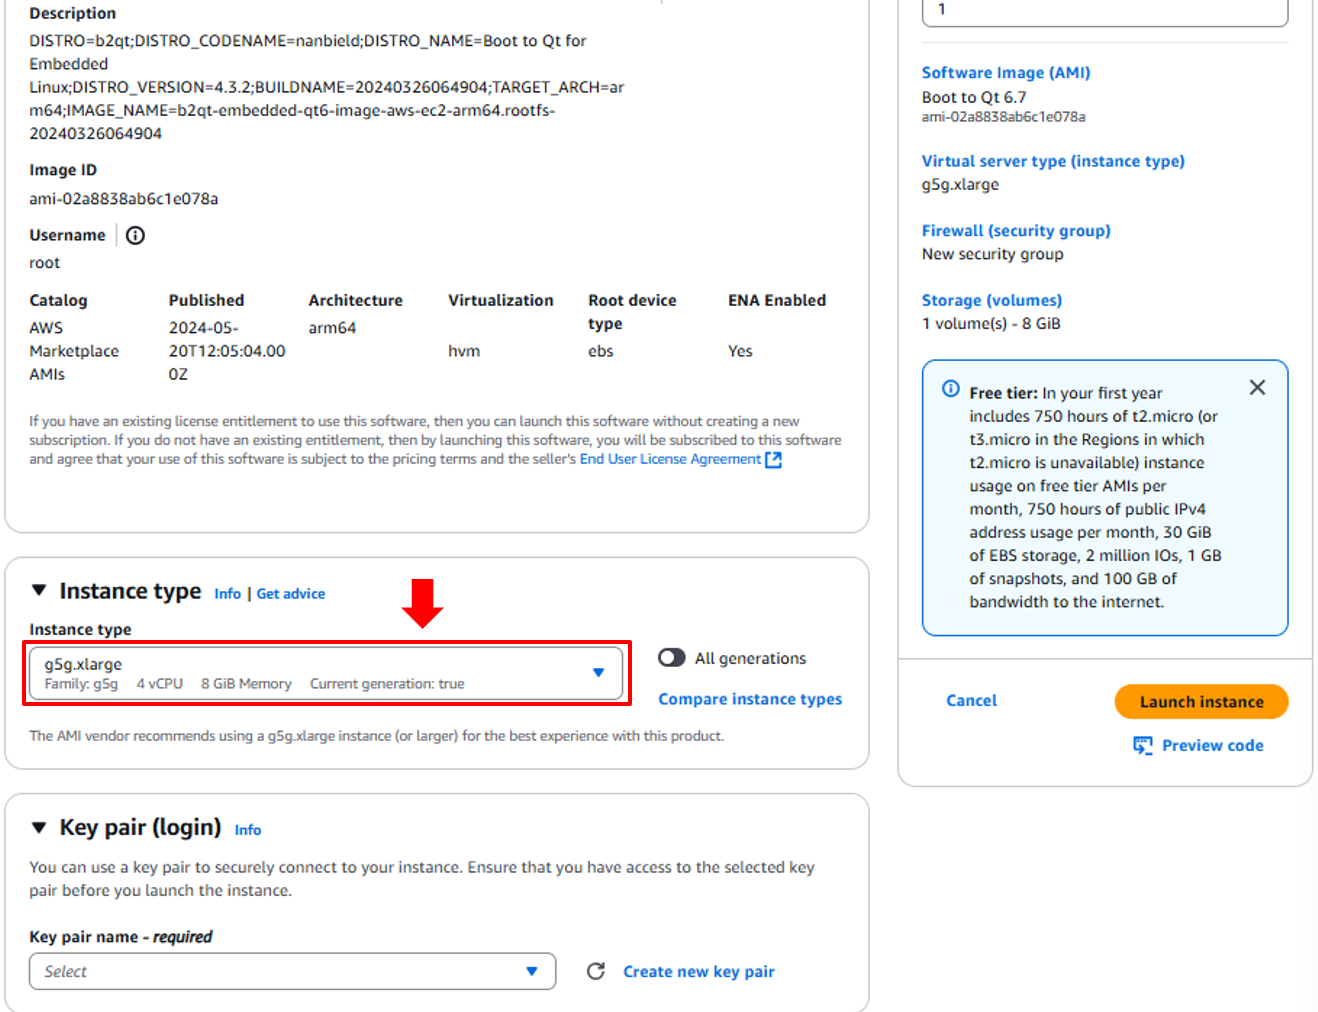Toggle the All generations switch

(x=671, y=658)
